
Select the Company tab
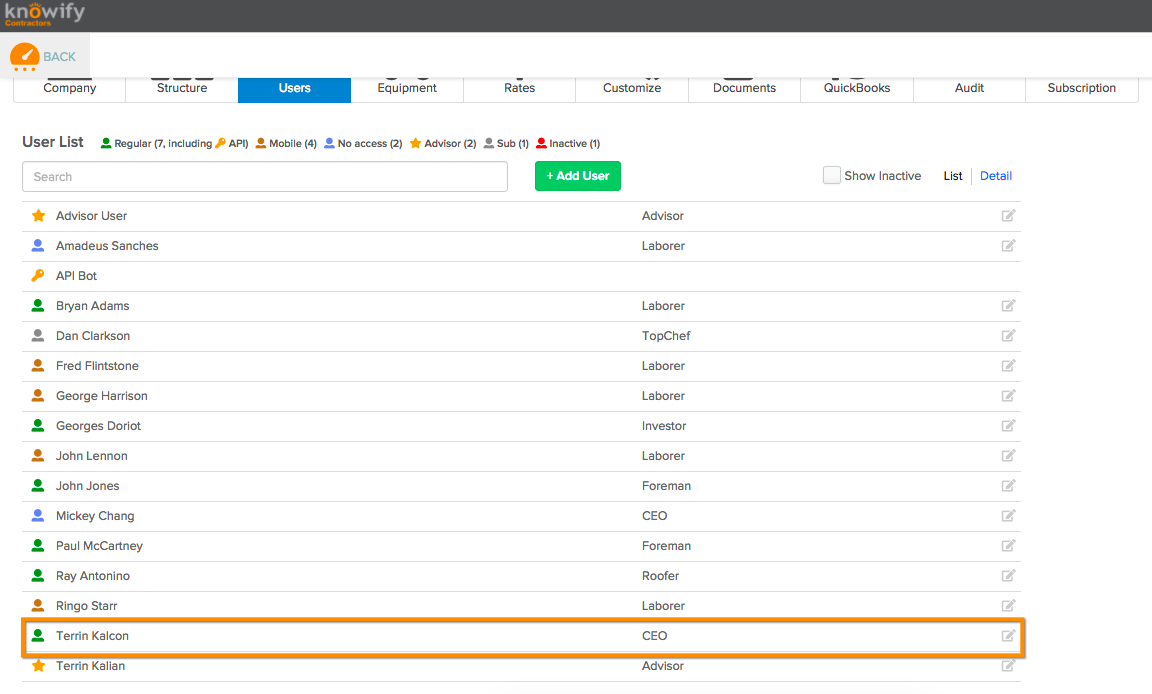tap(70, 88)
